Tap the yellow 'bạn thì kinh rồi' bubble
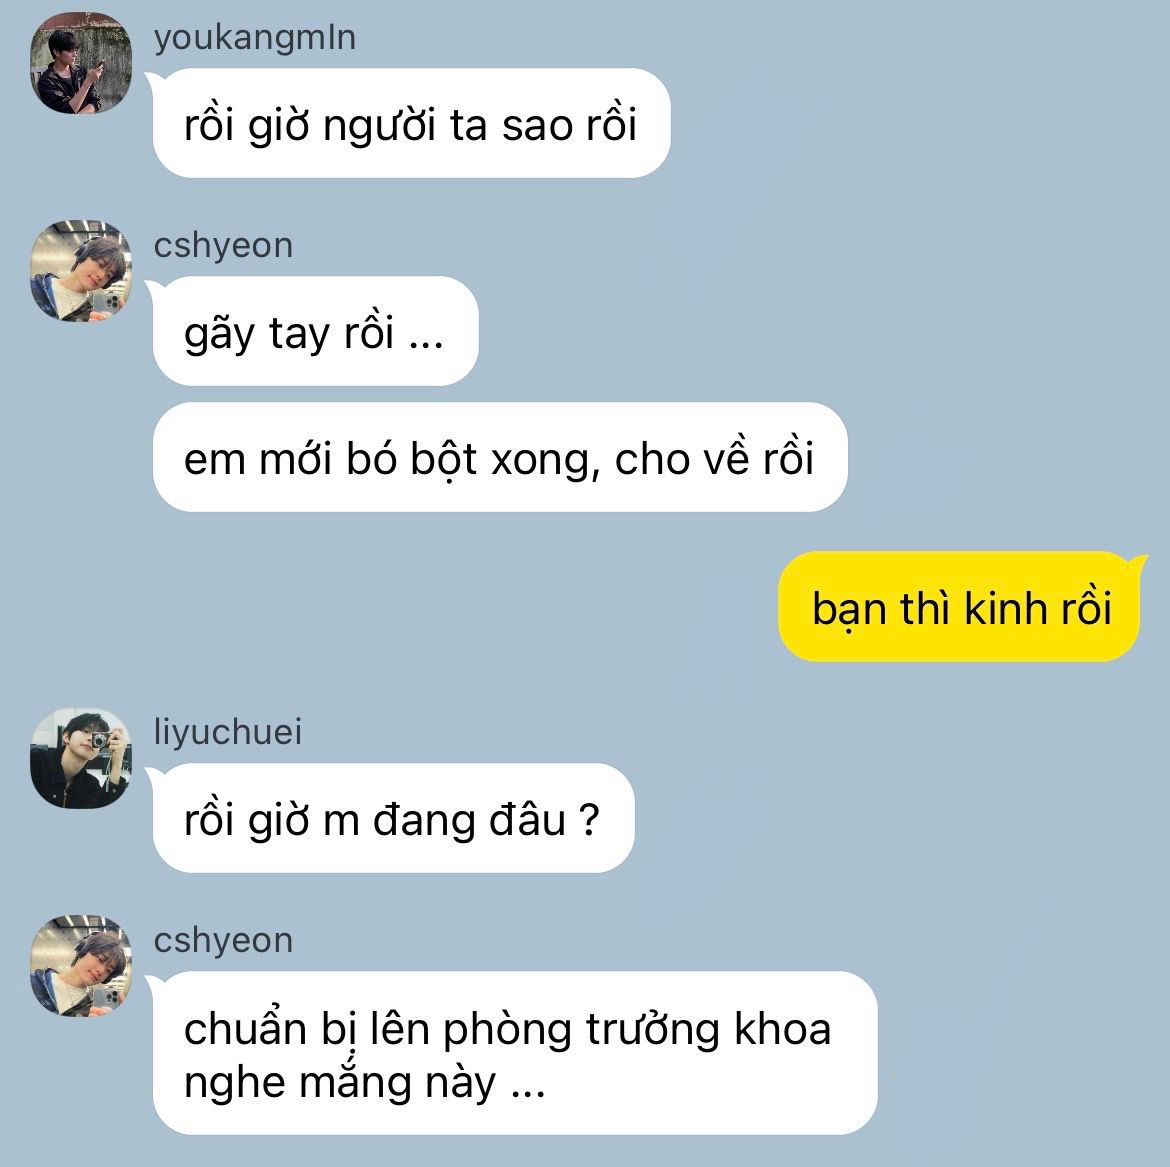Image resolution: width=1170 pixels, height=1167 pixels. pyautogui.click(x=960, y=607)
